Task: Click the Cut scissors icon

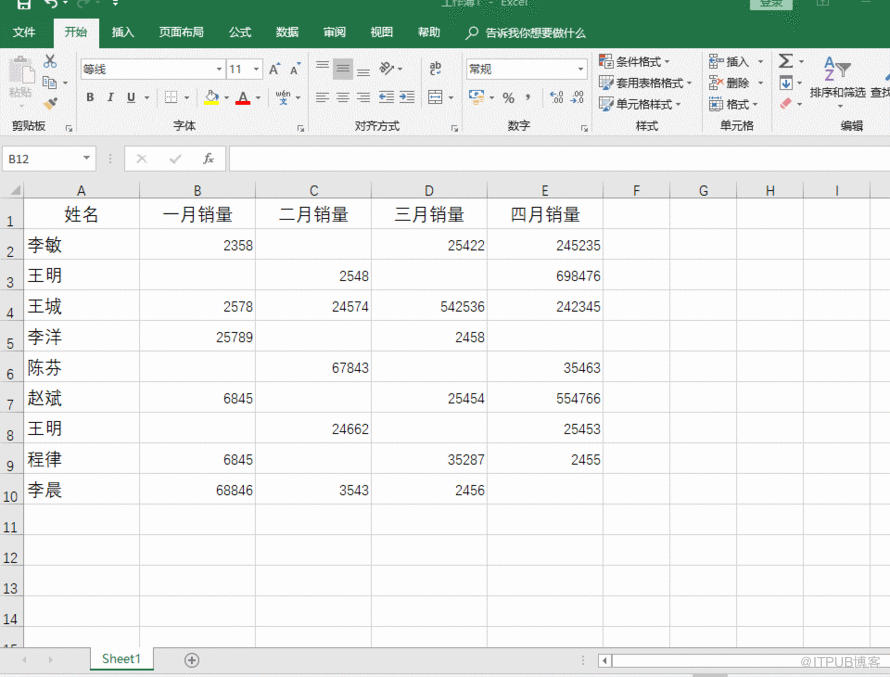Action: pyautogui.click(x=50, y=62)
